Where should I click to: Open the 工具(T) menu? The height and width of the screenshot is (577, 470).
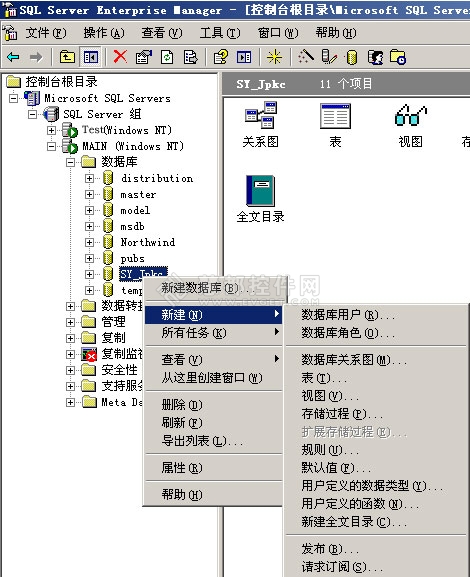220,33
